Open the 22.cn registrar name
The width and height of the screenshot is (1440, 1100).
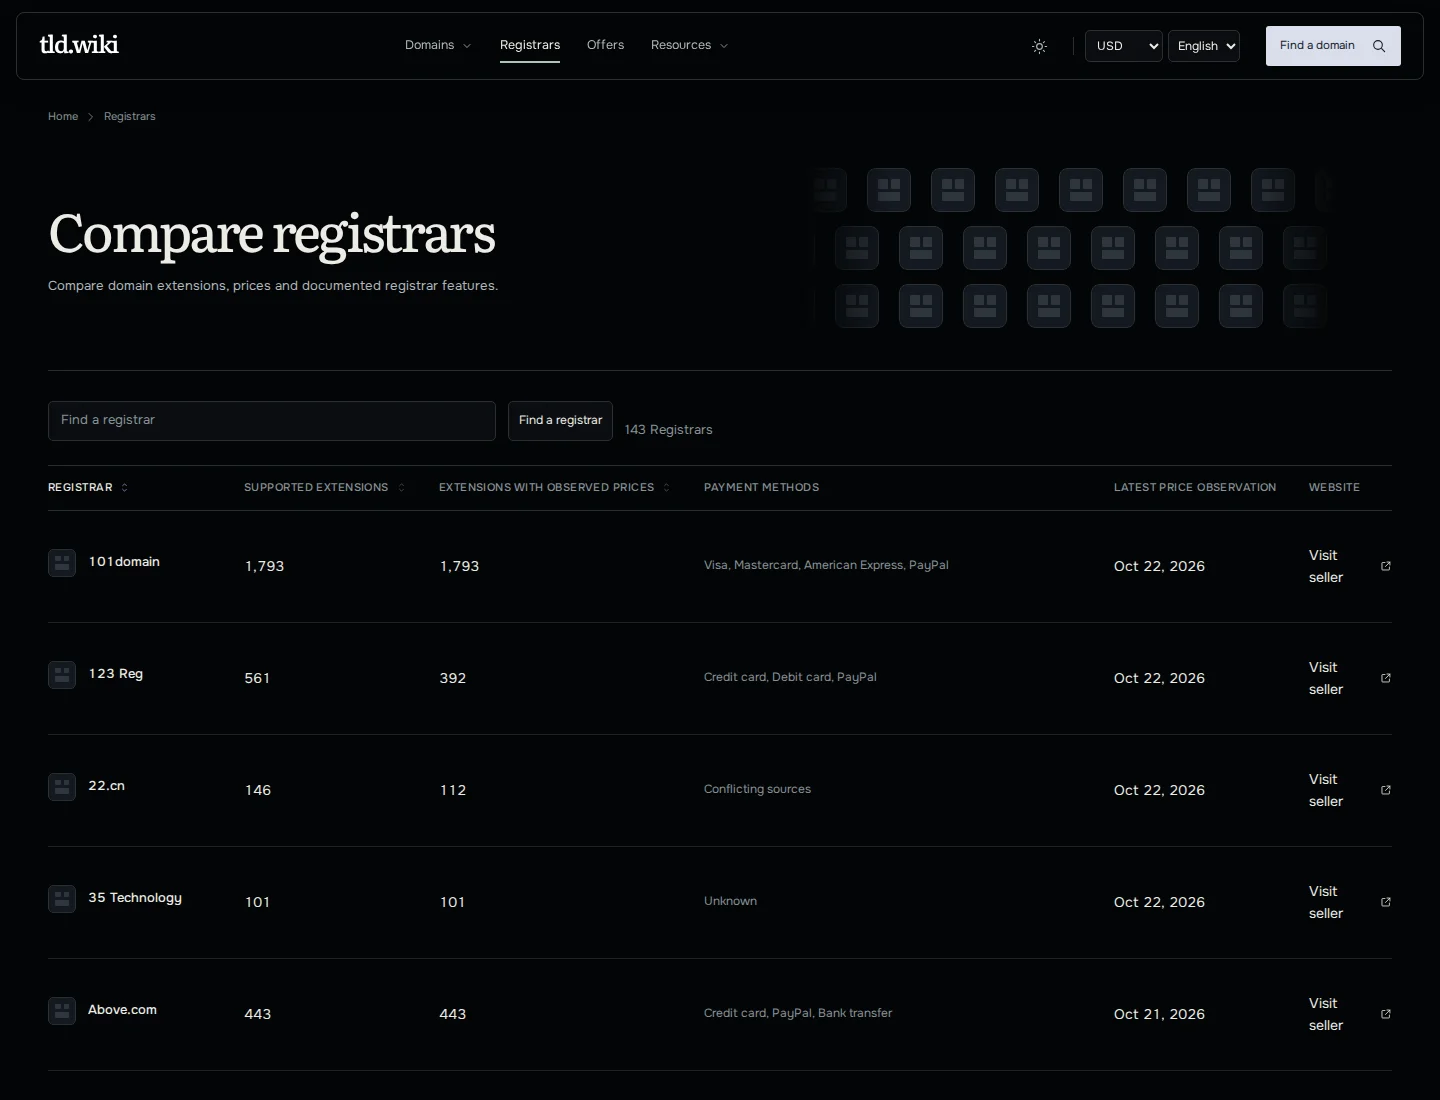tap(107, 786)
